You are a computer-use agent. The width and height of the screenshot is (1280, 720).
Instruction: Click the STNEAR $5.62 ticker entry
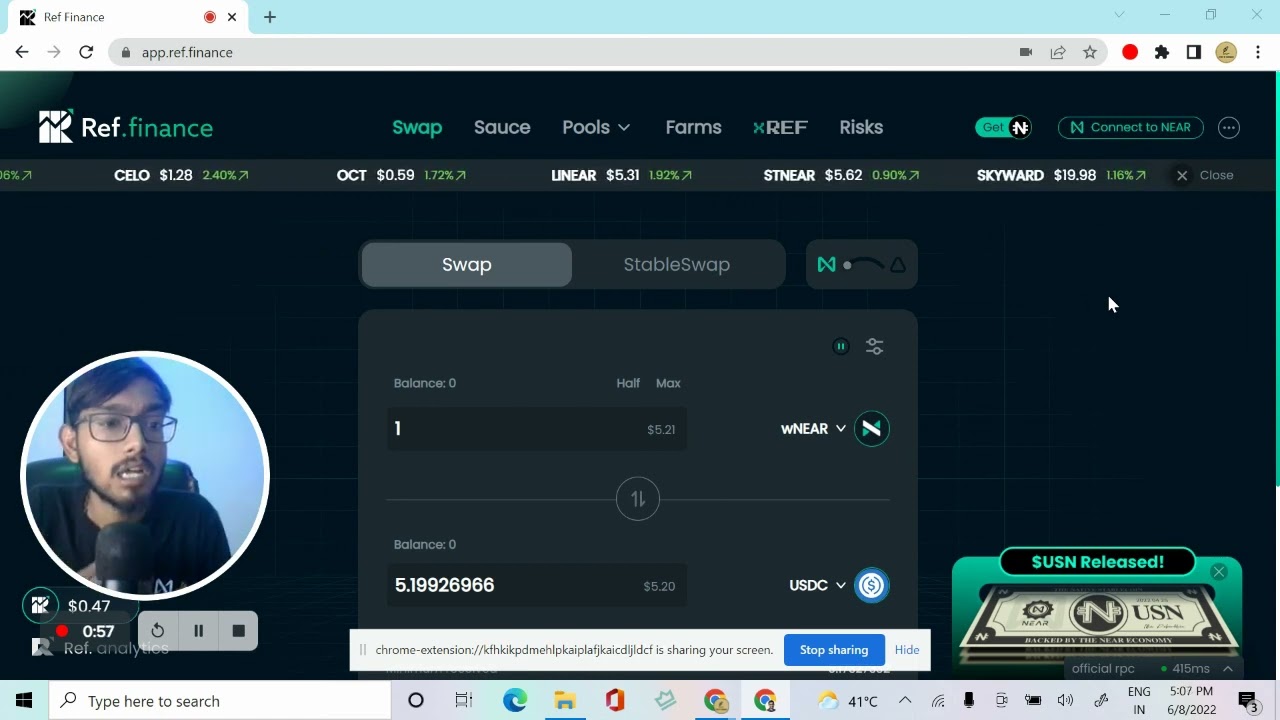pyautogui.click(x=841, y=175)
